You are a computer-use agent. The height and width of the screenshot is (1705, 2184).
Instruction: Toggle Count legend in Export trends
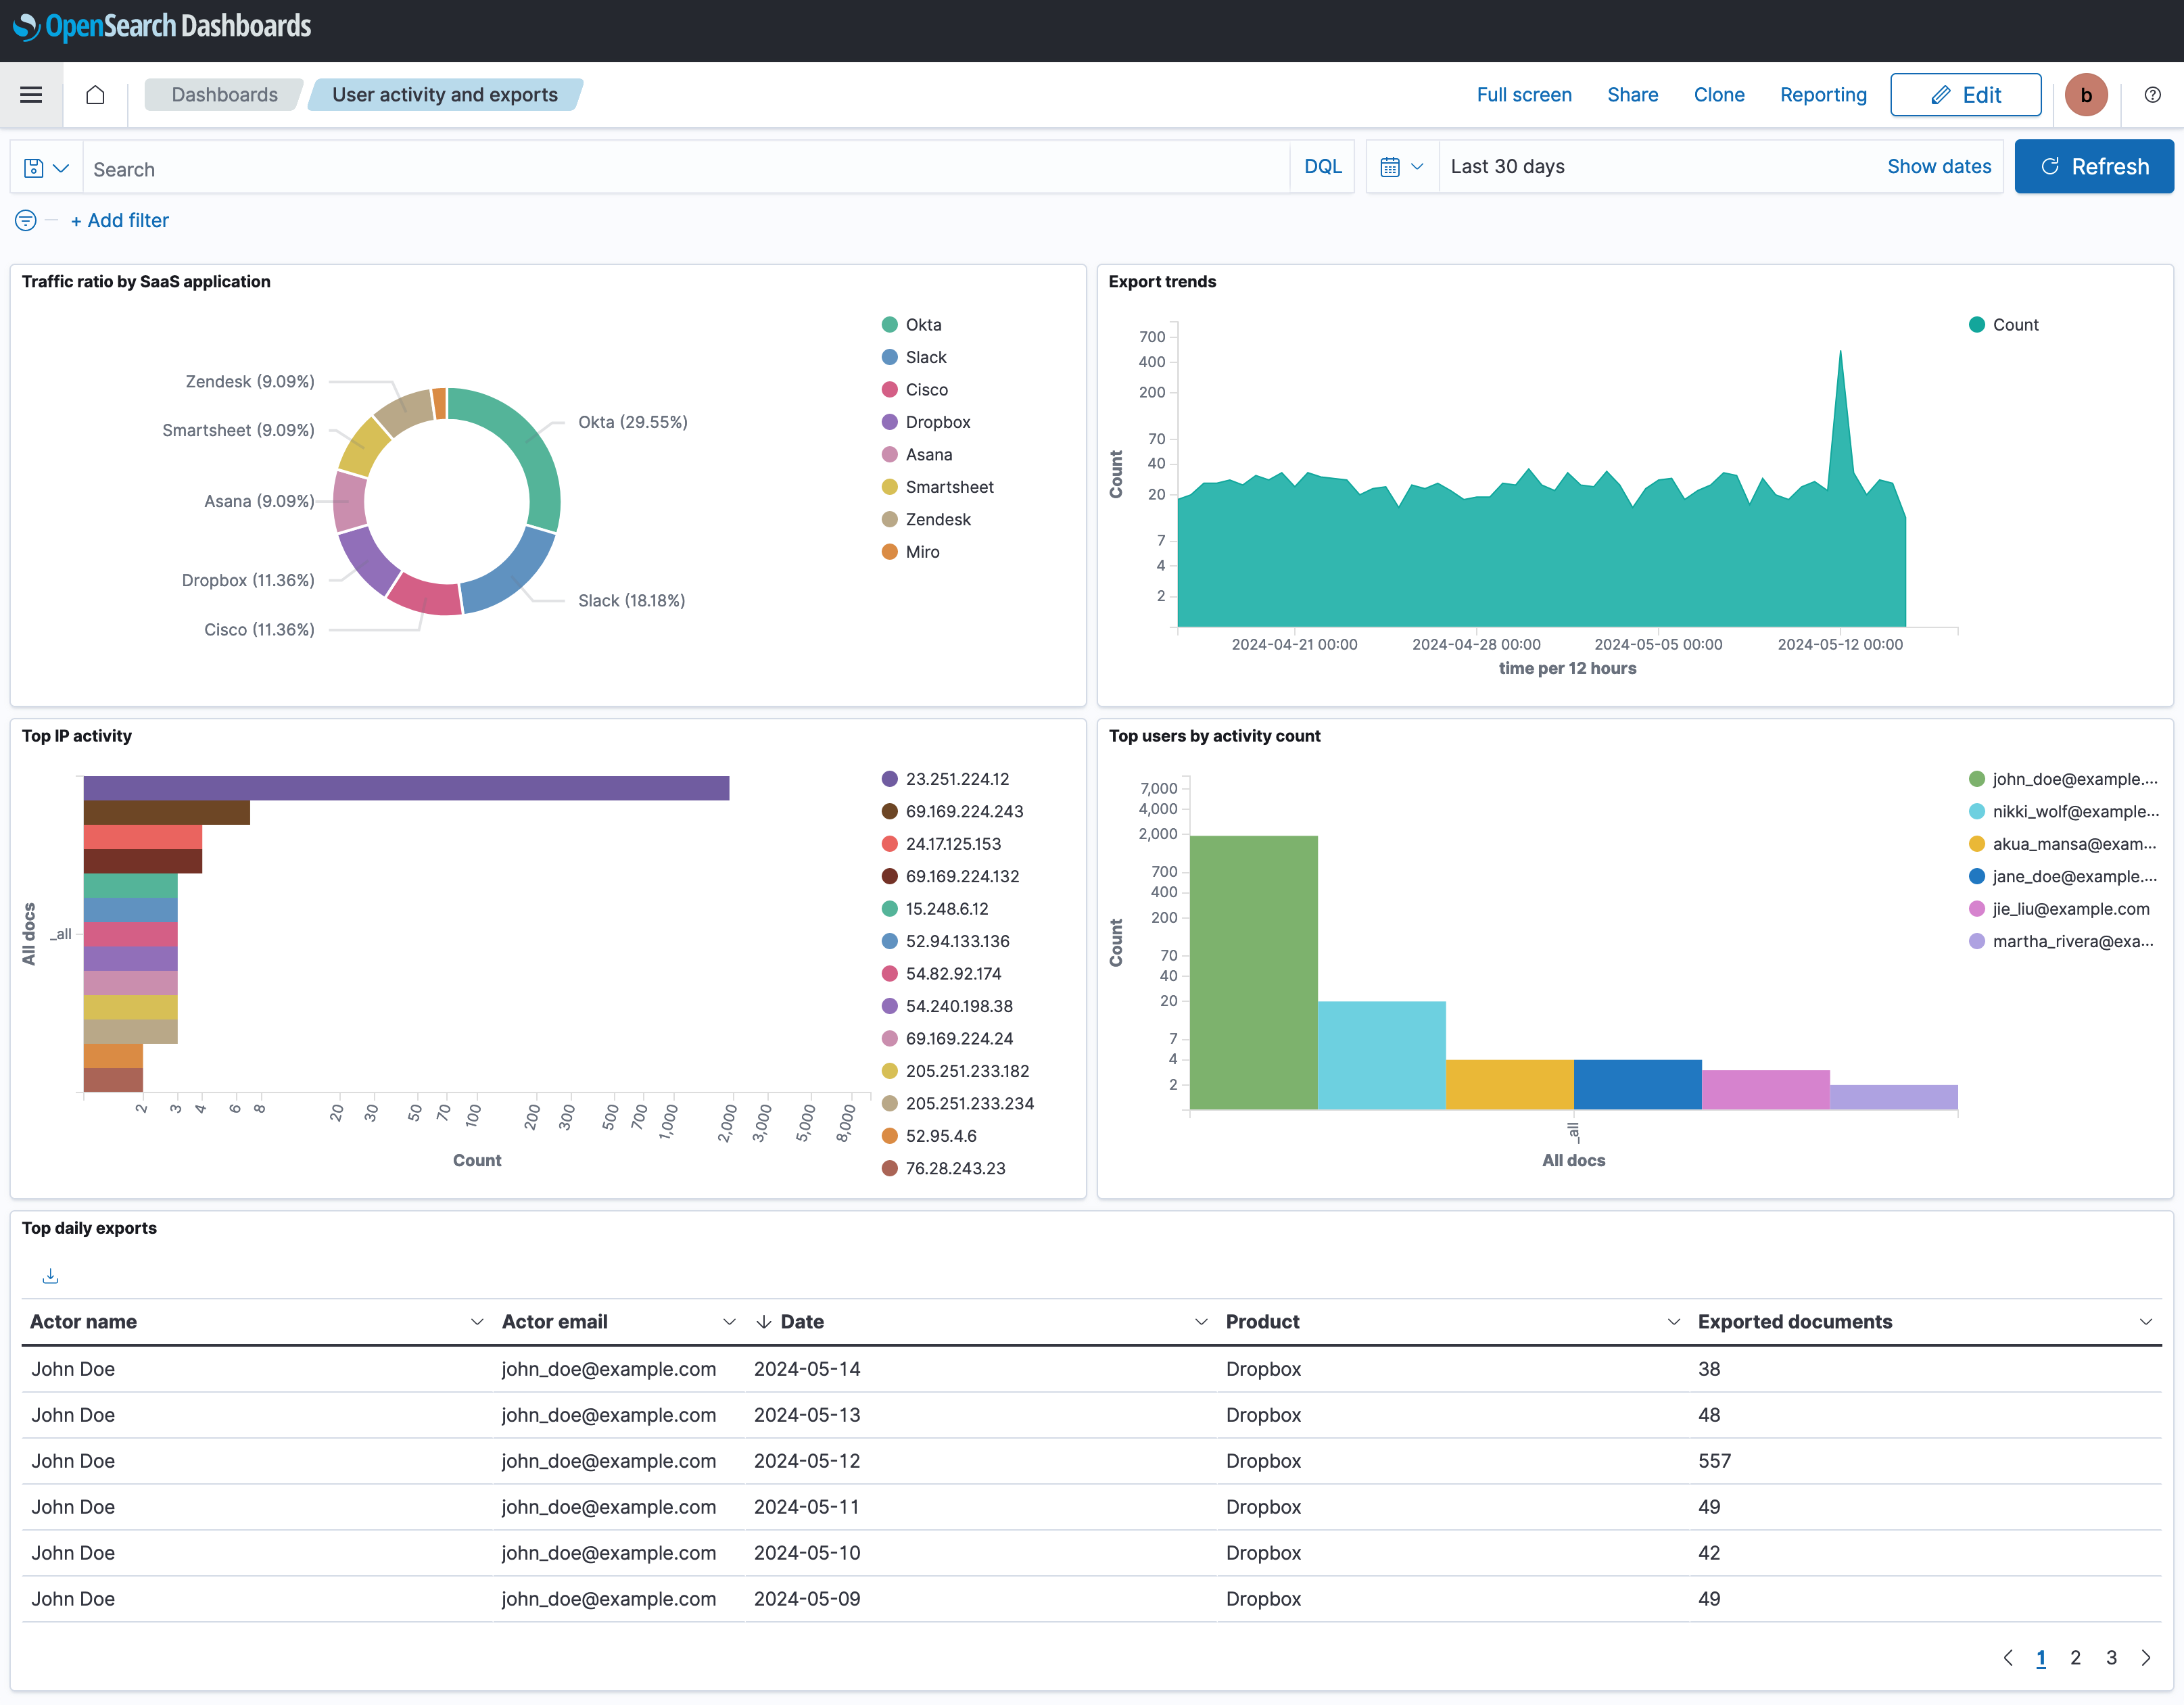[x=2014, y=325]
